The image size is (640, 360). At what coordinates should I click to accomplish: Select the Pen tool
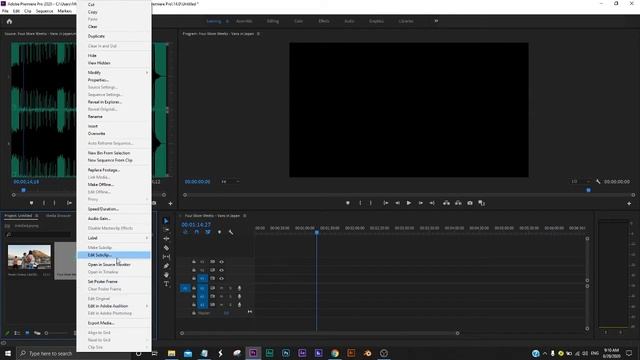[166, 266]
